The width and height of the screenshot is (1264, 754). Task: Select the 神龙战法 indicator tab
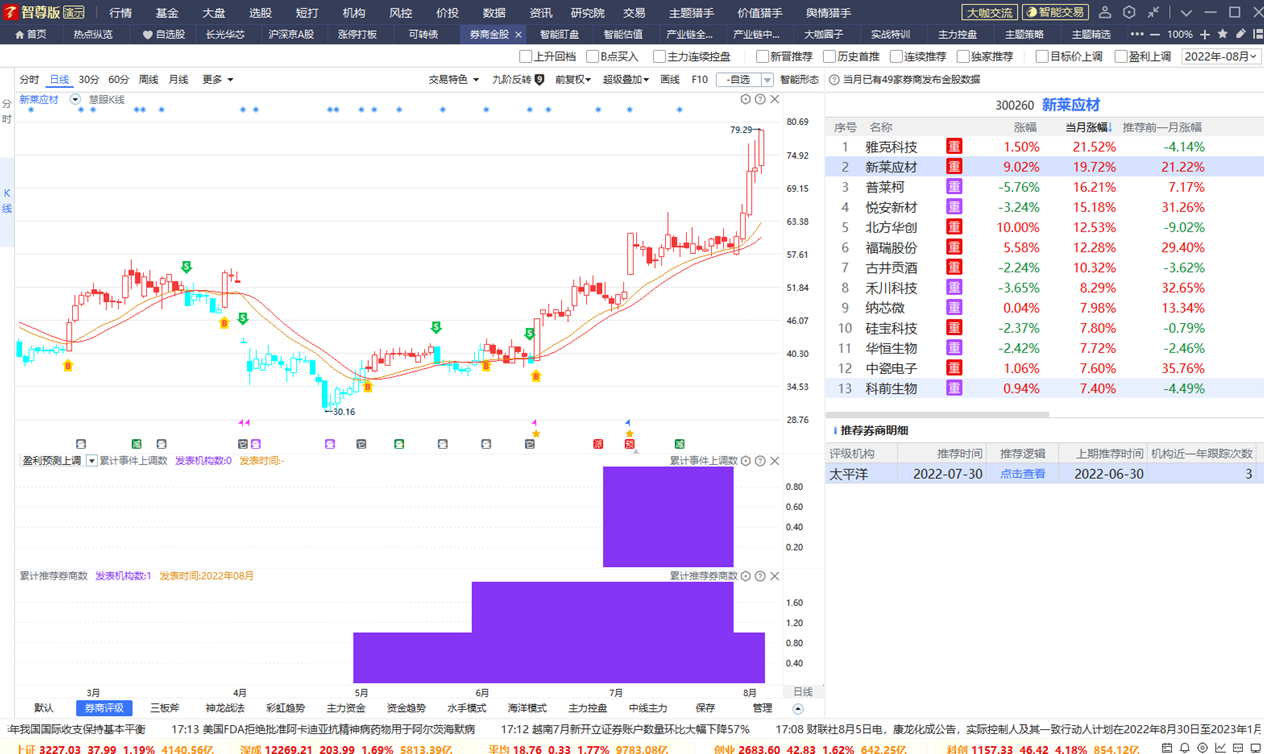click(x=225, y=708)
